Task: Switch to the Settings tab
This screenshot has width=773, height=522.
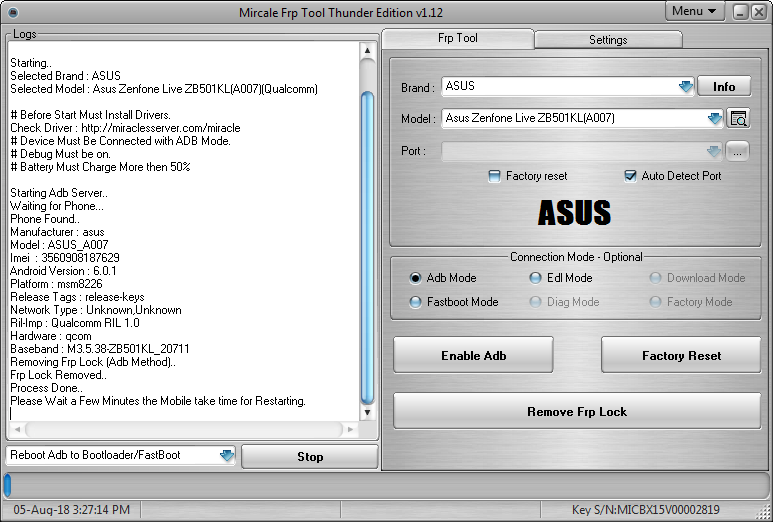Action: pos(608,40)
